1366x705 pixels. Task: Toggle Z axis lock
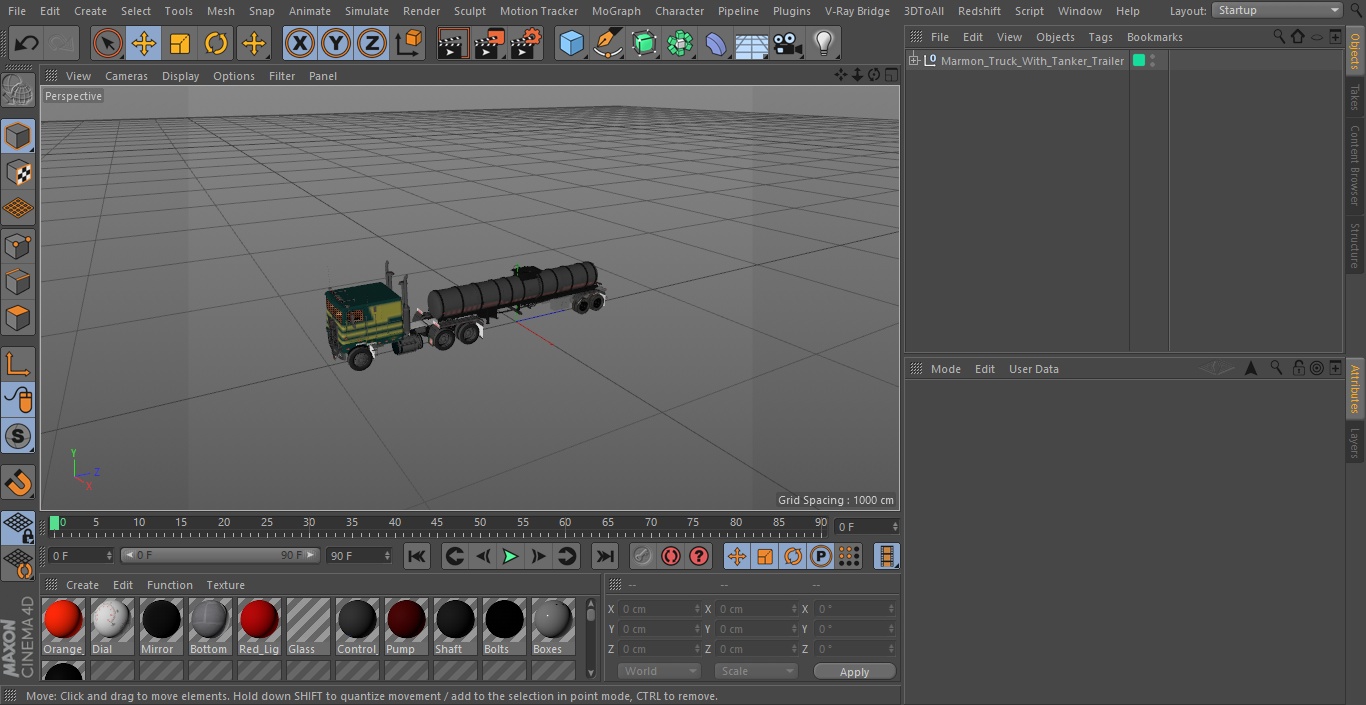click(372, 43)
